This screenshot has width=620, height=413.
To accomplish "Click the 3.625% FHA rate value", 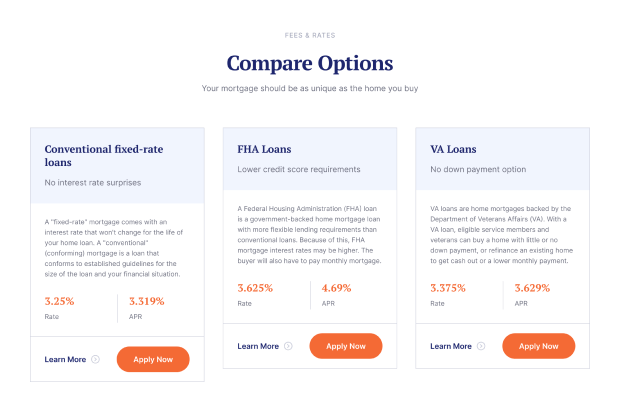I will (255, 288).
